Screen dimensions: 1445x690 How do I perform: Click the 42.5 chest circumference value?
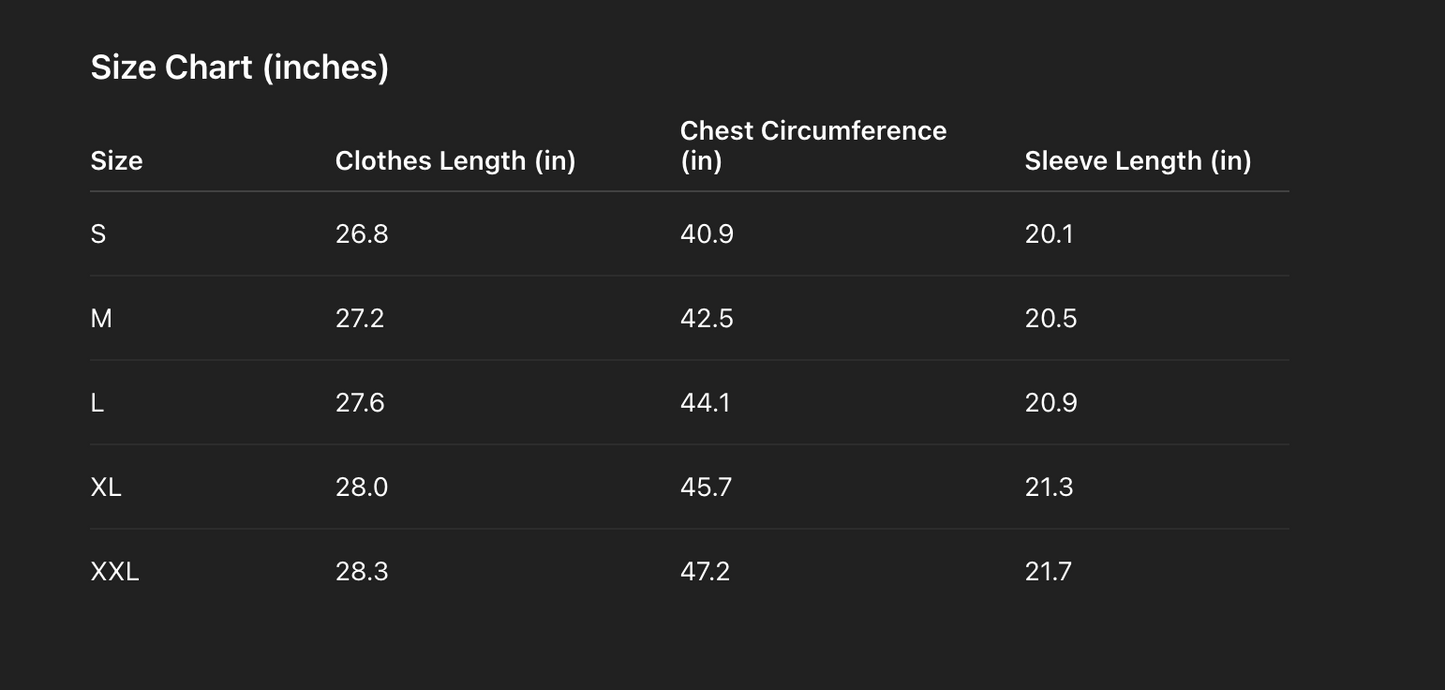click(706, 318)
